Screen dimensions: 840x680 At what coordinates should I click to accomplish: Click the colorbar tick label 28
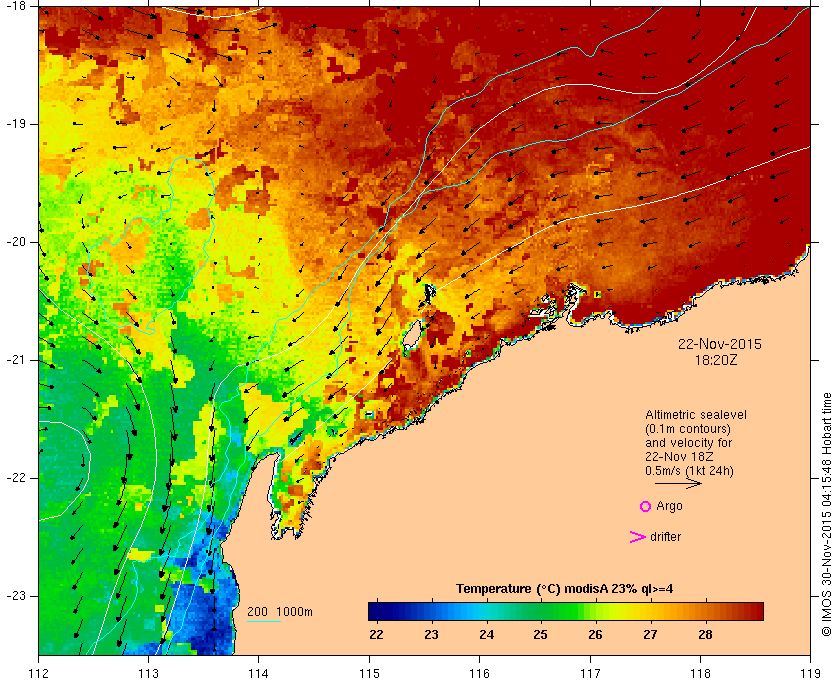[x=706, y=635]
